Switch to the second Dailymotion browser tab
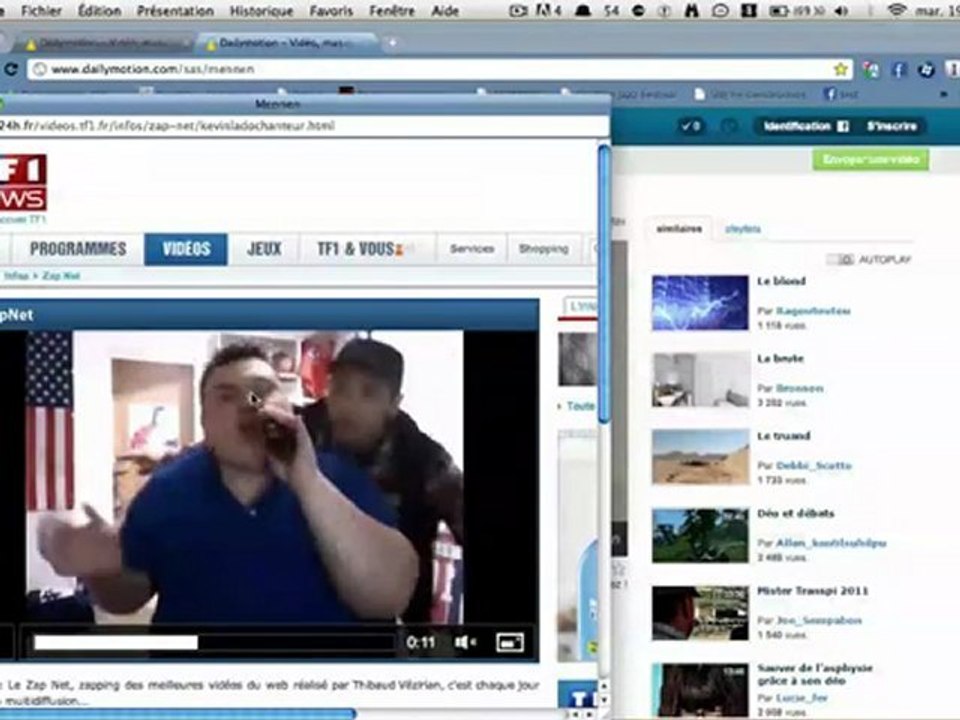 coord(288,43)
